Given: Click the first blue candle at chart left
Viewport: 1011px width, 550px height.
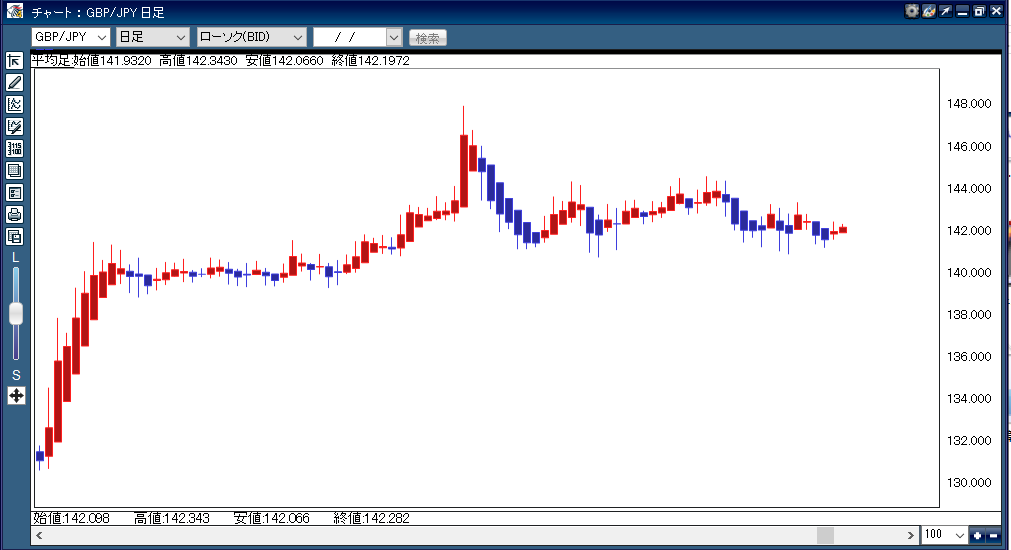Looking at the screenshot, I should (40, 456).
